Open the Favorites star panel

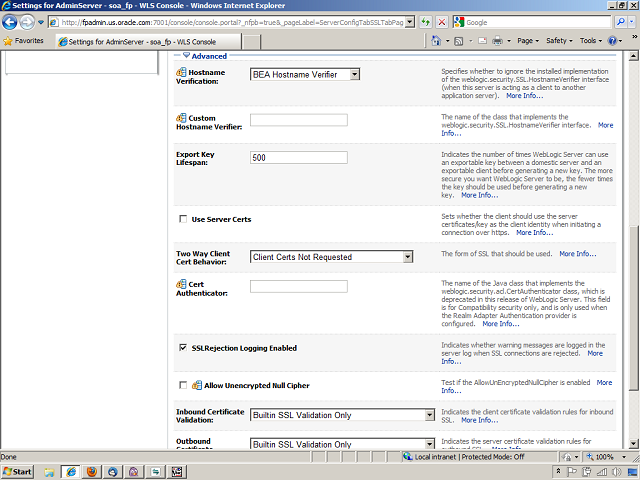(23, 41)
